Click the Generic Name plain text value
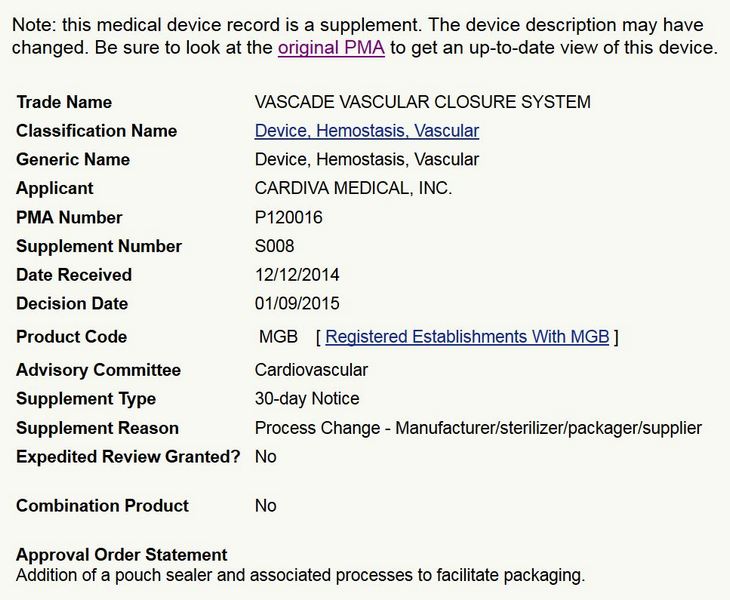 tap(366, 160)
